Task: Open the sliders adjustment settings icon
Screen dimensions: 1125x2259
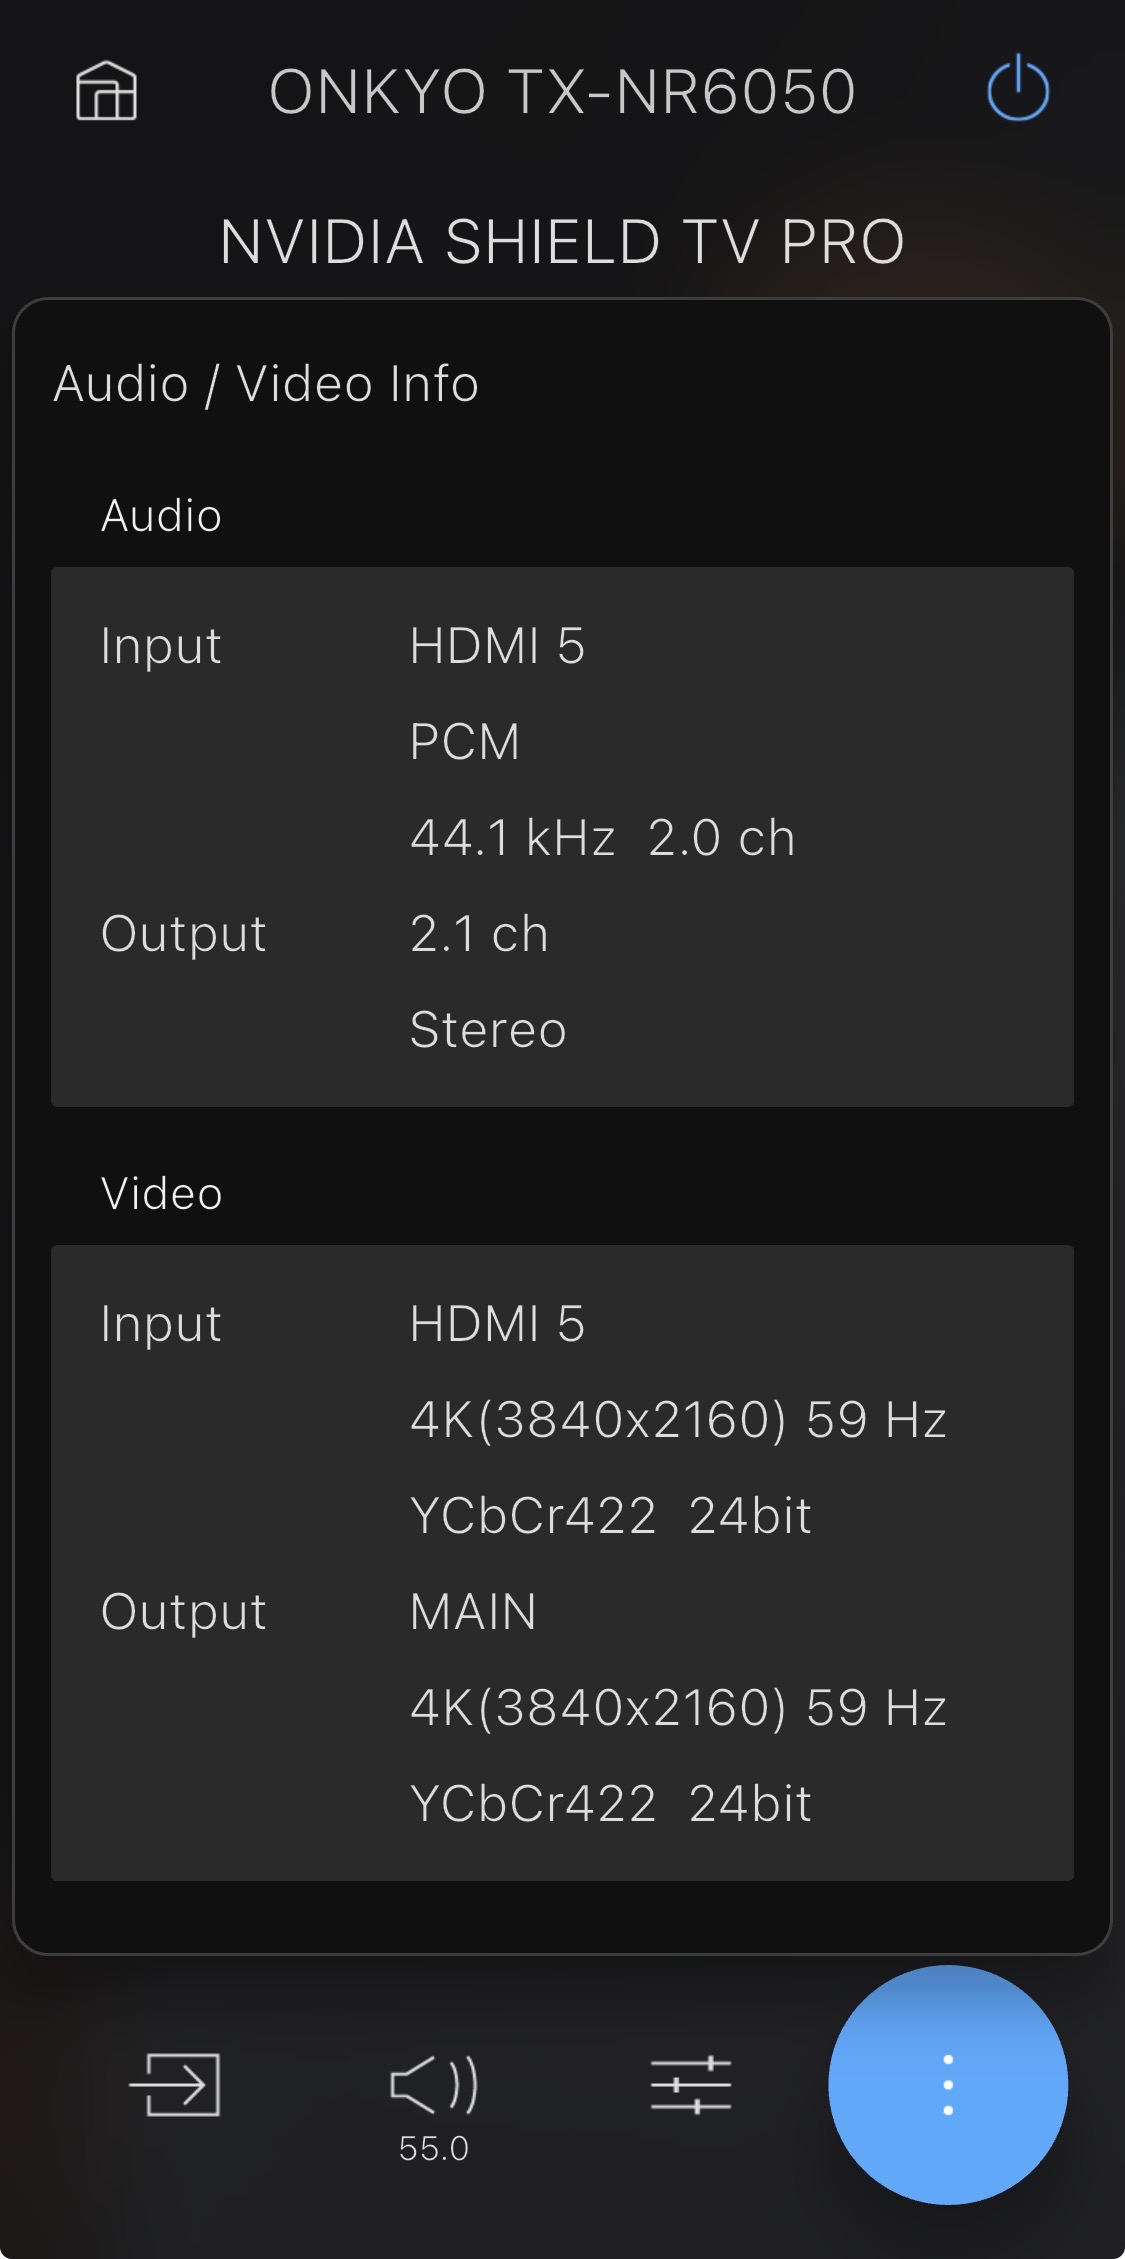Action: (690, 2084)
